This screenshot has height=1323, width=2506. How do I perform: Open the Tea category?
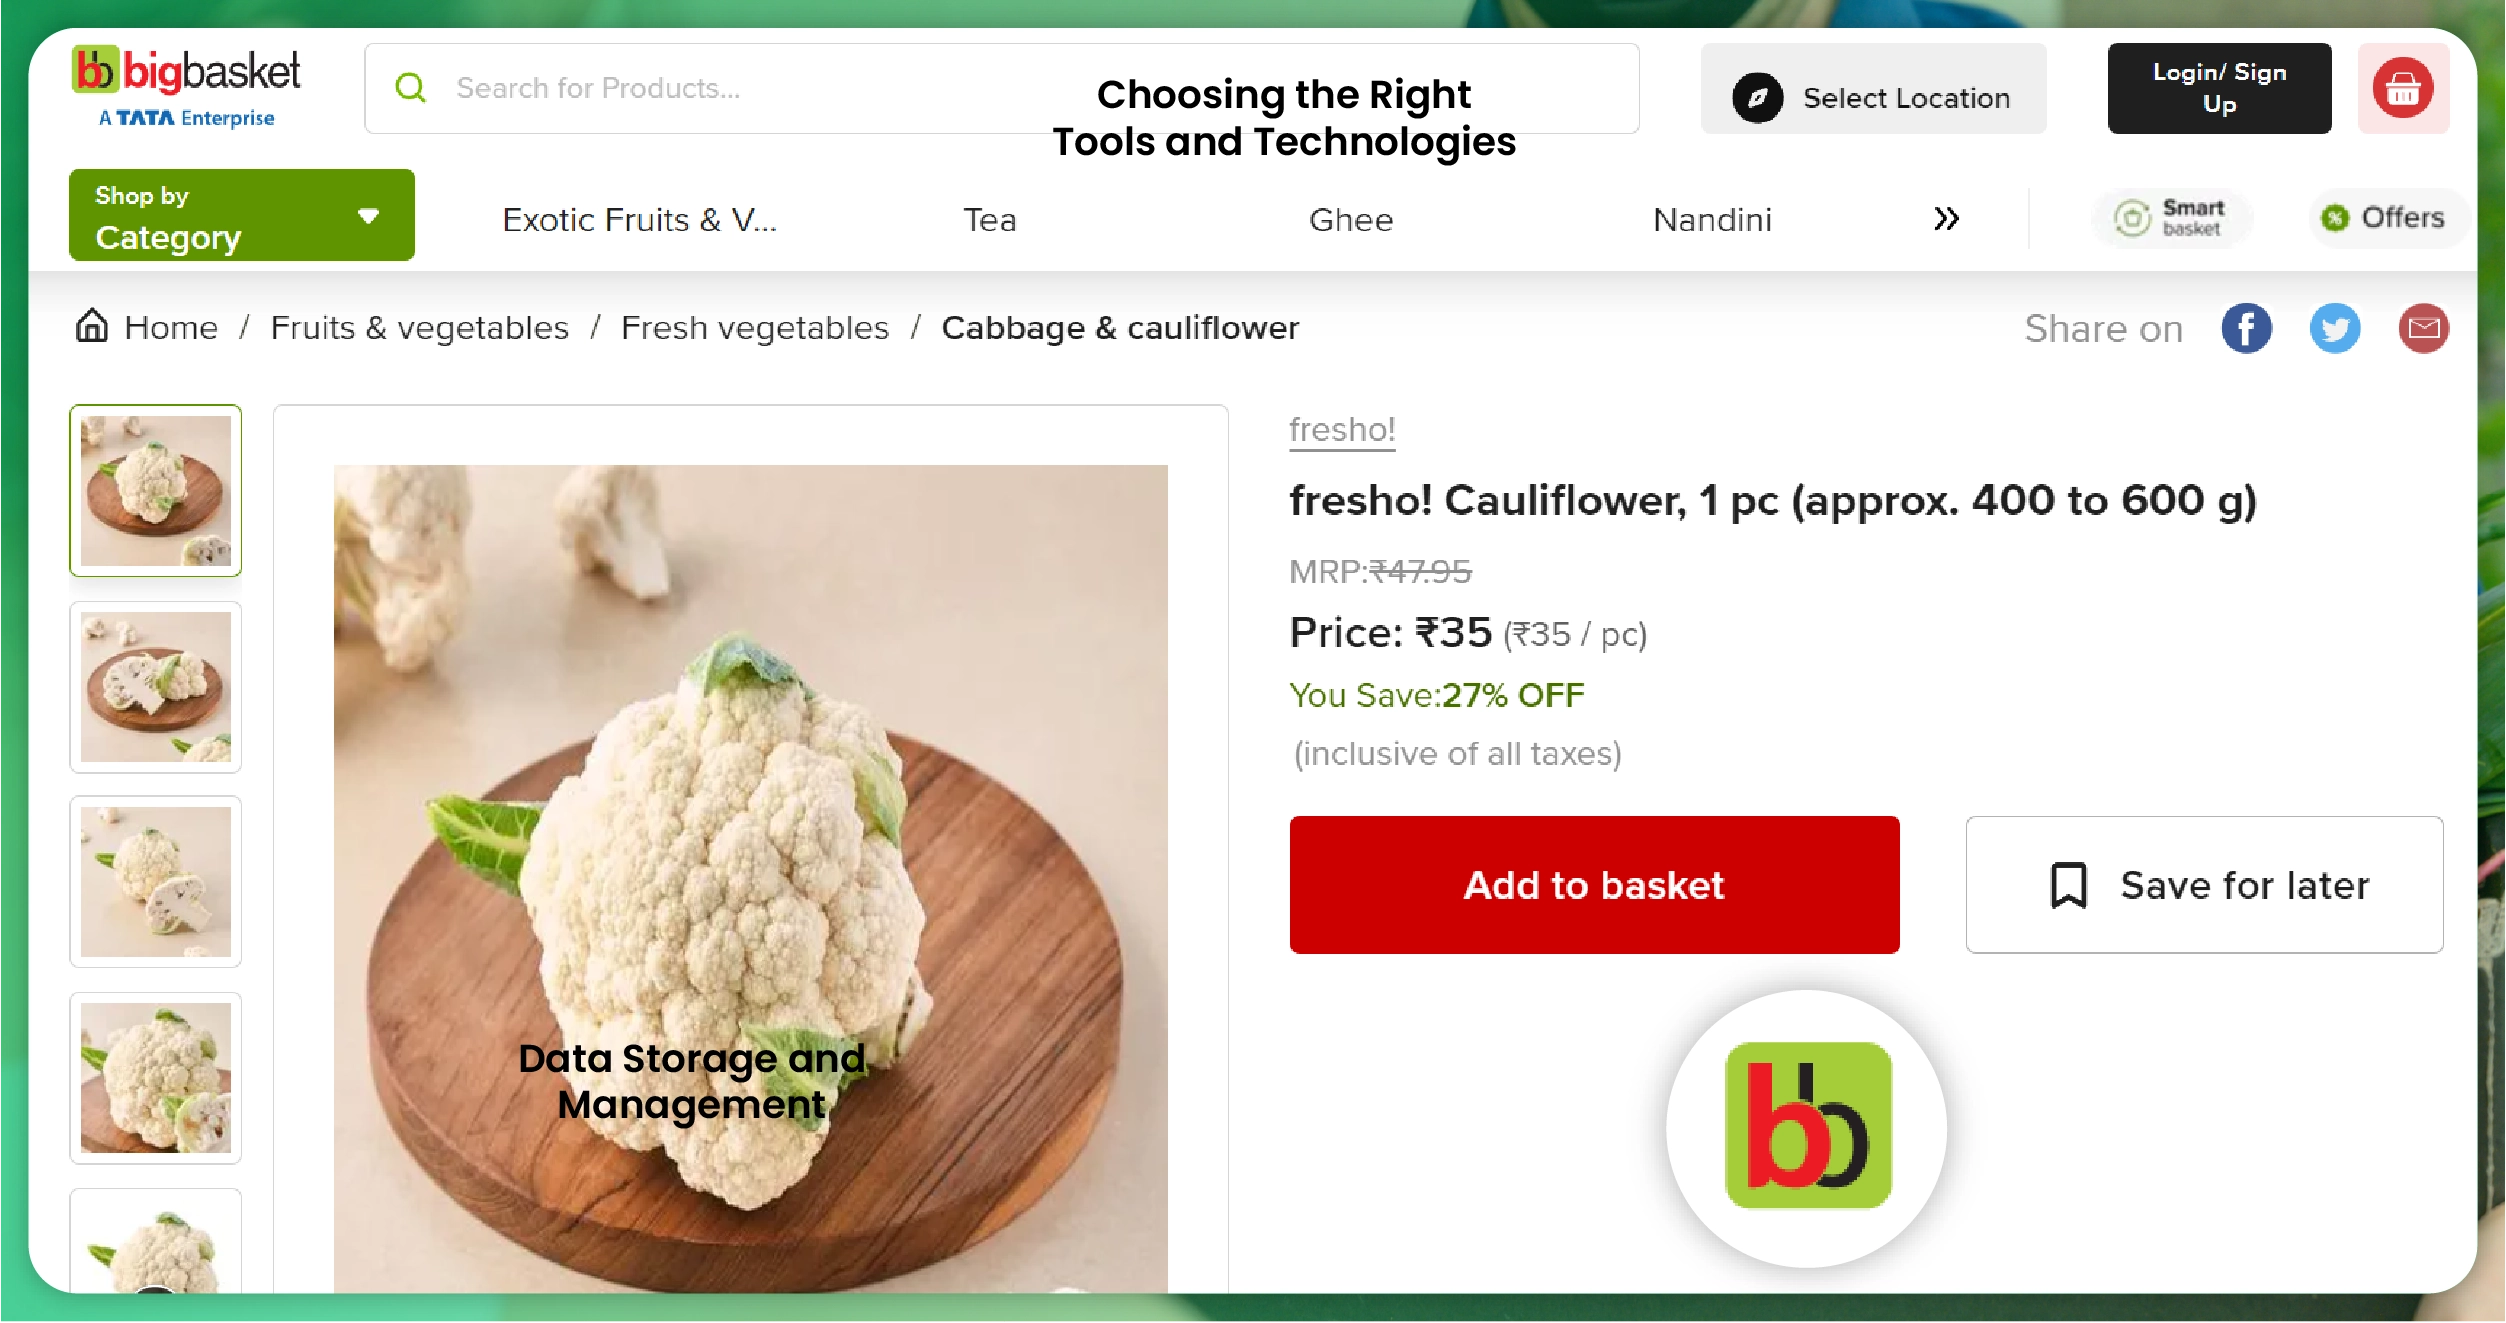[x=990, y=219]
